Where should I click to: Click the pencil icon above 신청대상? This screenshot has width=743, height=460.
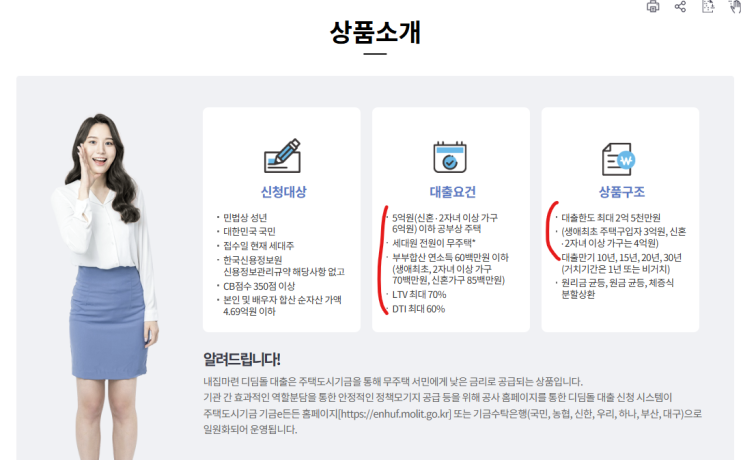(x=282, y=156)
